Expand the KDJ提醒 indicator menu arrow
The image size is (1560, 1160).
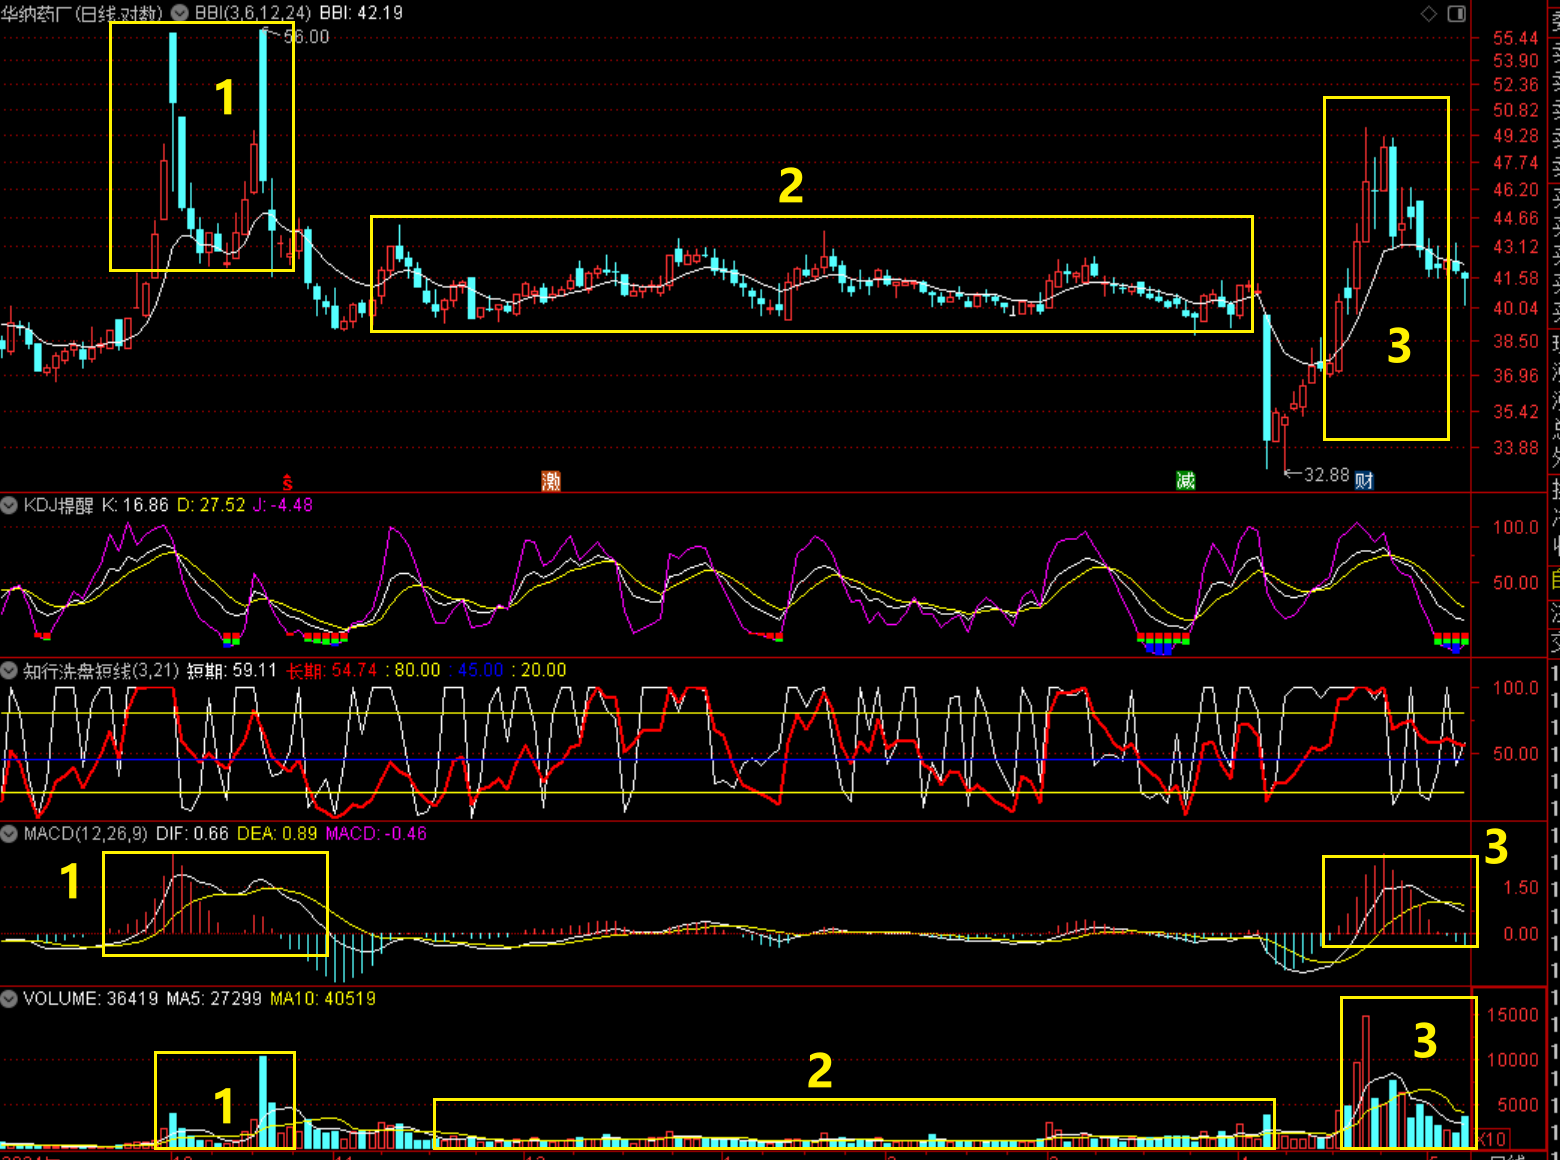pyautogui.click(x=9, y=505)
